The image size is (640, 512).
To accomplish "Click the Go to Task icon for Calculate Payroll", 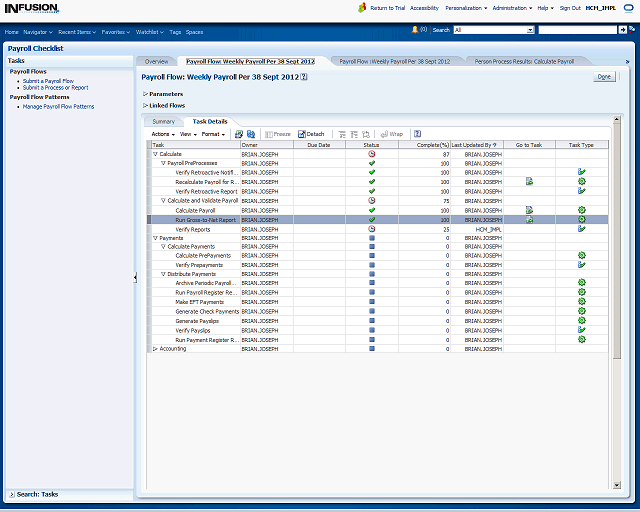I will [529, 210].
